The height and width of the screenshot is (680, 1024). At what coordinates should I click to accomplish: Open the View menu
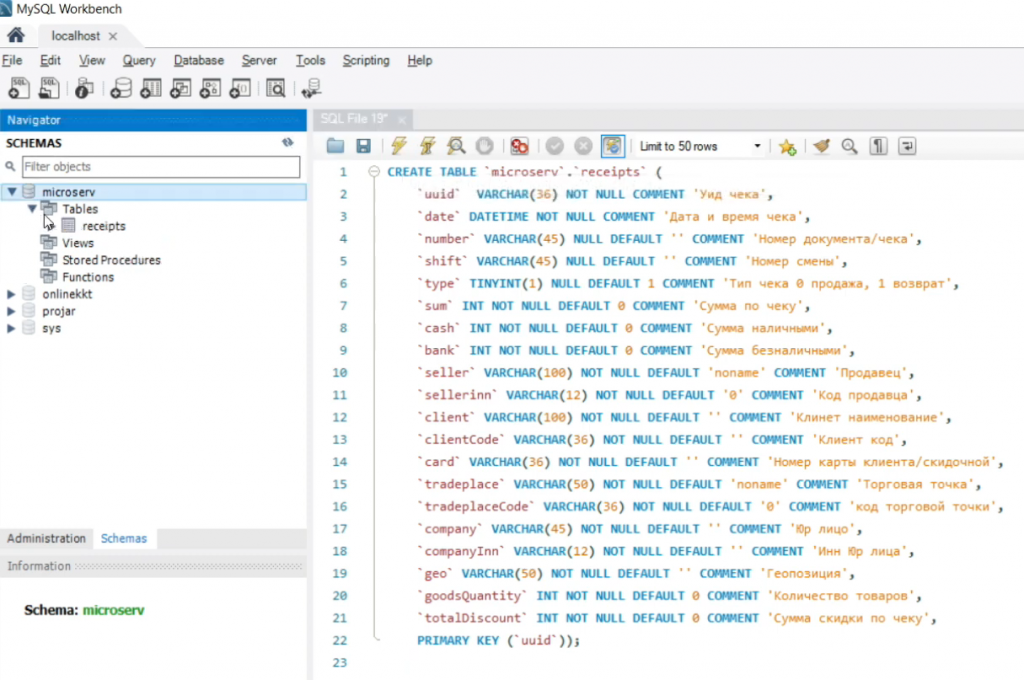91,60
